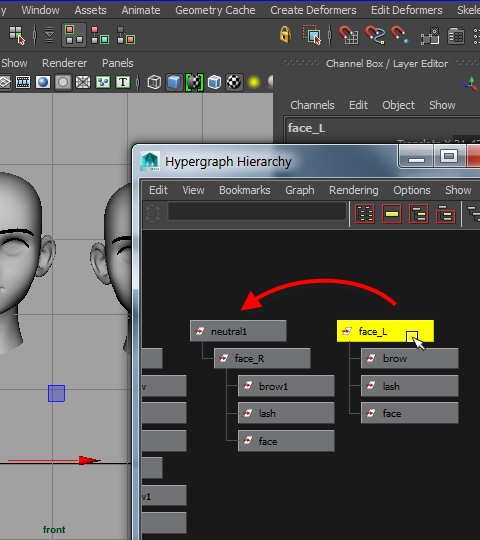
Task: Select the brow node under face_L
Action: tap(409, 359)
